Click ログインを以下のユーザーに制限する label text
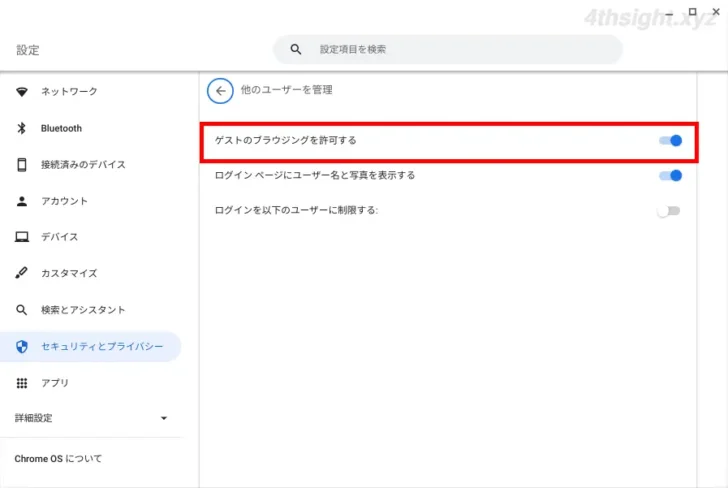 [x=296, y=210]
